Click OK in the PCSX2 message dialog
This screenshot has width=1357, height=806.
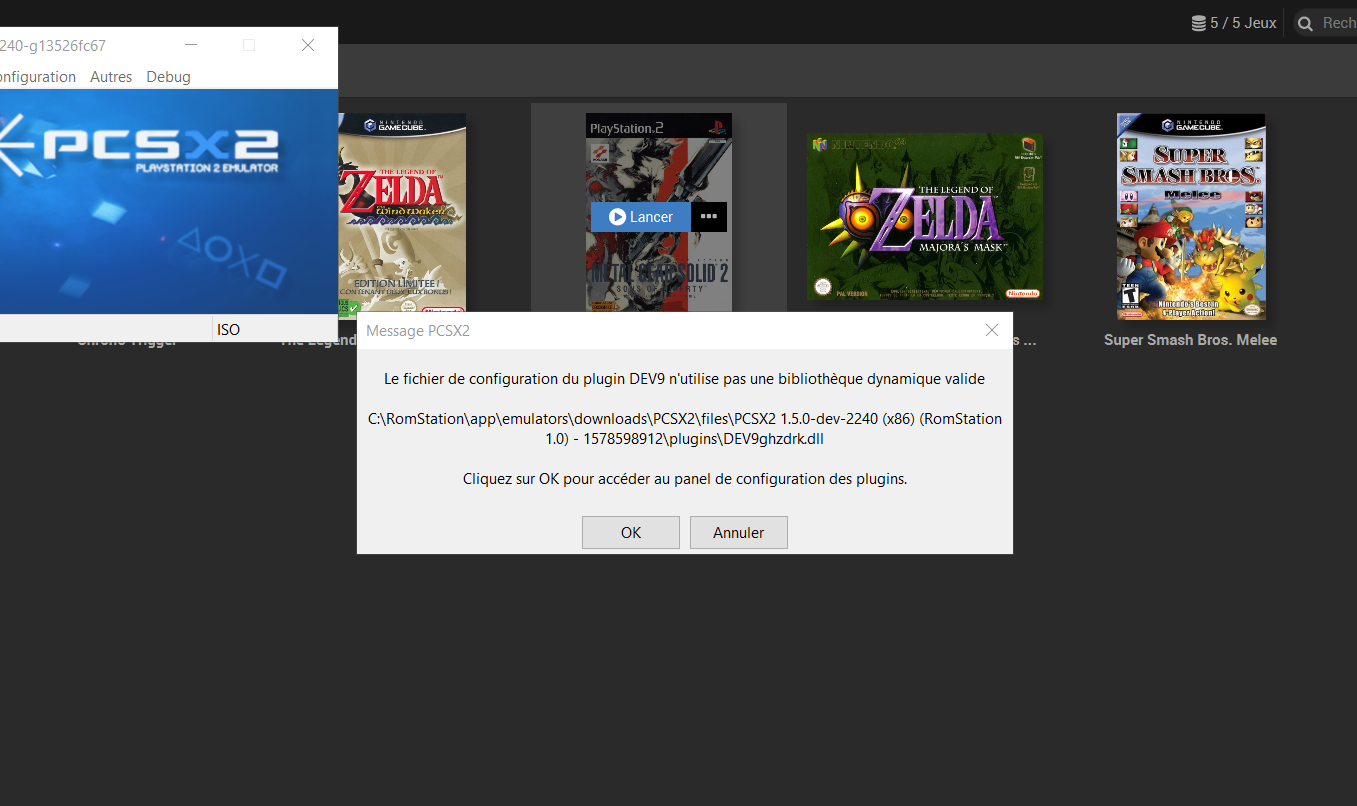pos(631,532)
